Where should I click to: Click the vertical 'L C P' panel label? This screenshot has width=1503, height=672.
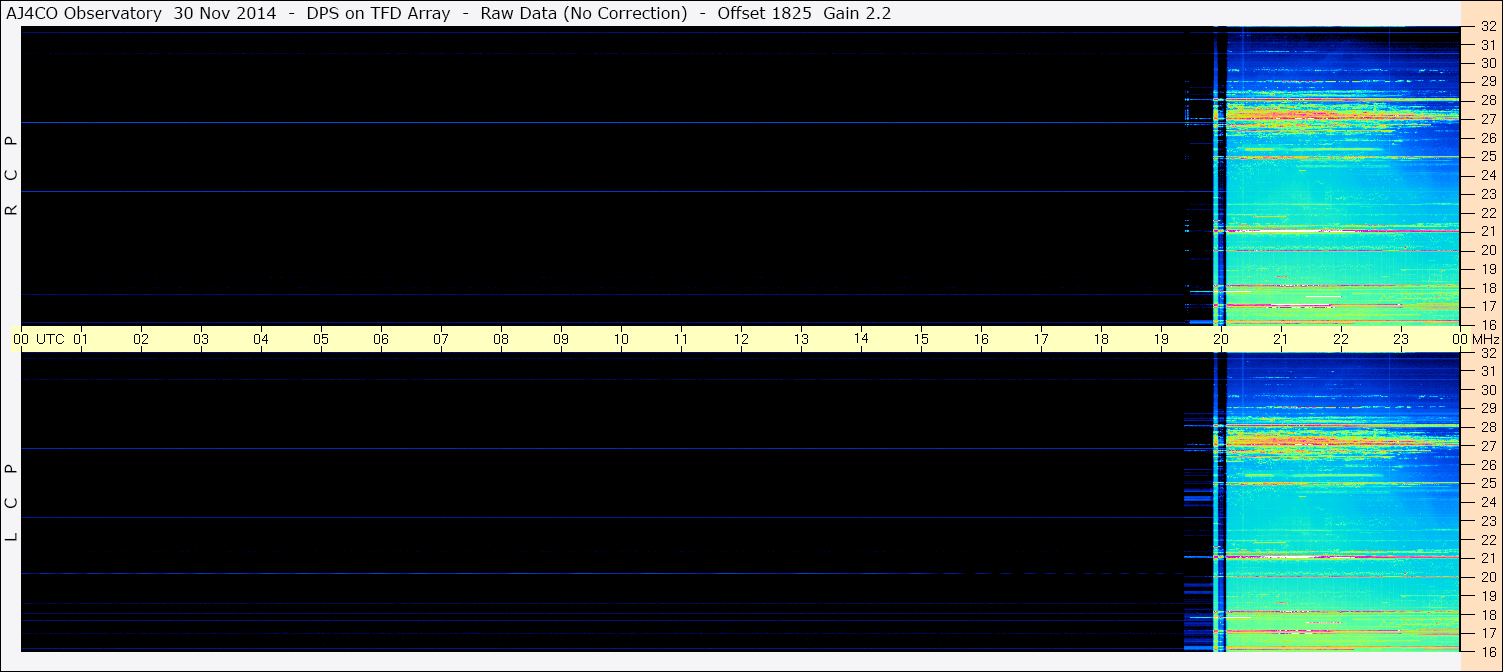(x=11, y=502)
